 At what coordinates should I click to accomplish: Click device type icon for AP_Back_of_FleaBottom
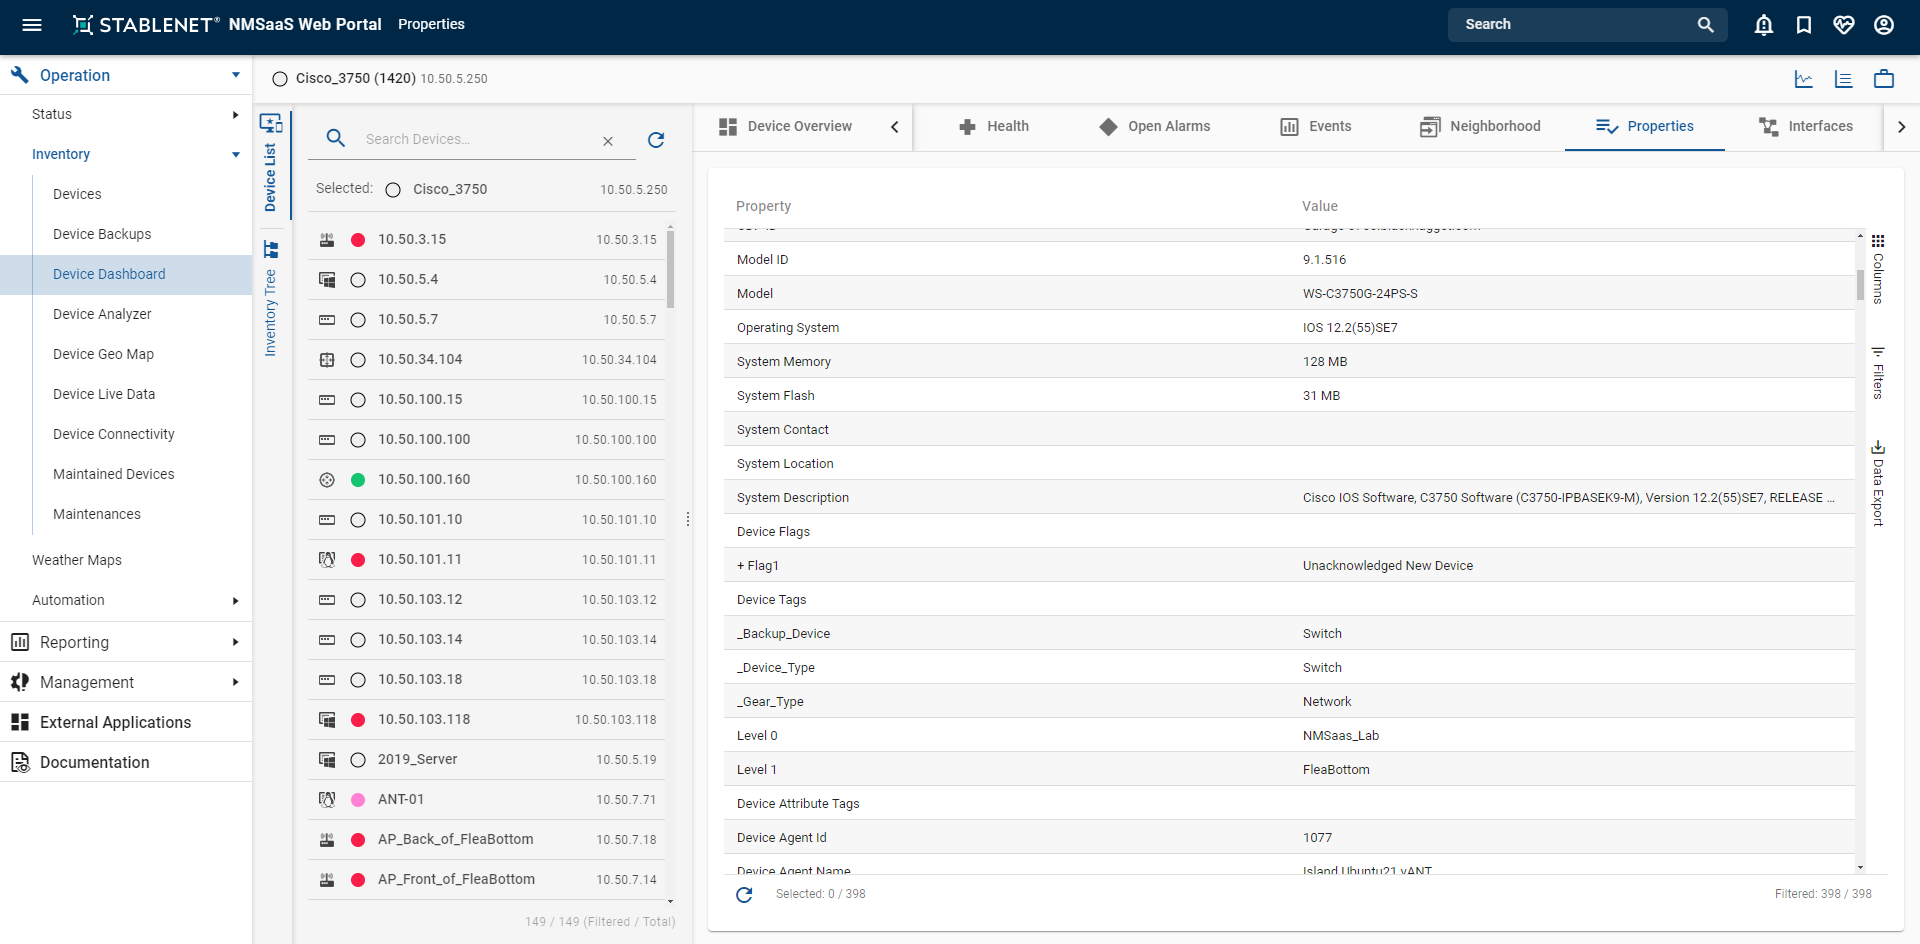tap(327, 840)
